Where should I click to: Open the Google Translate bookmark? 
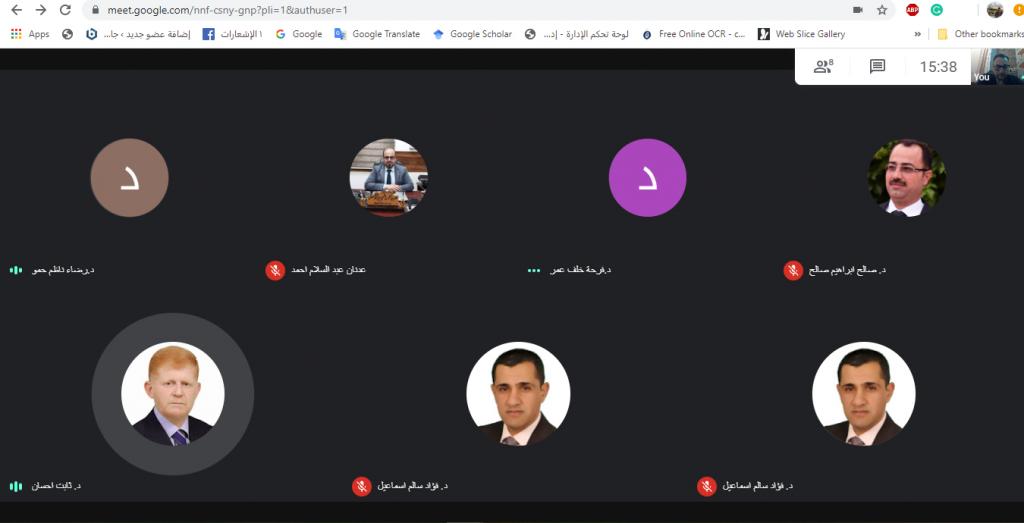pos(377,34)
